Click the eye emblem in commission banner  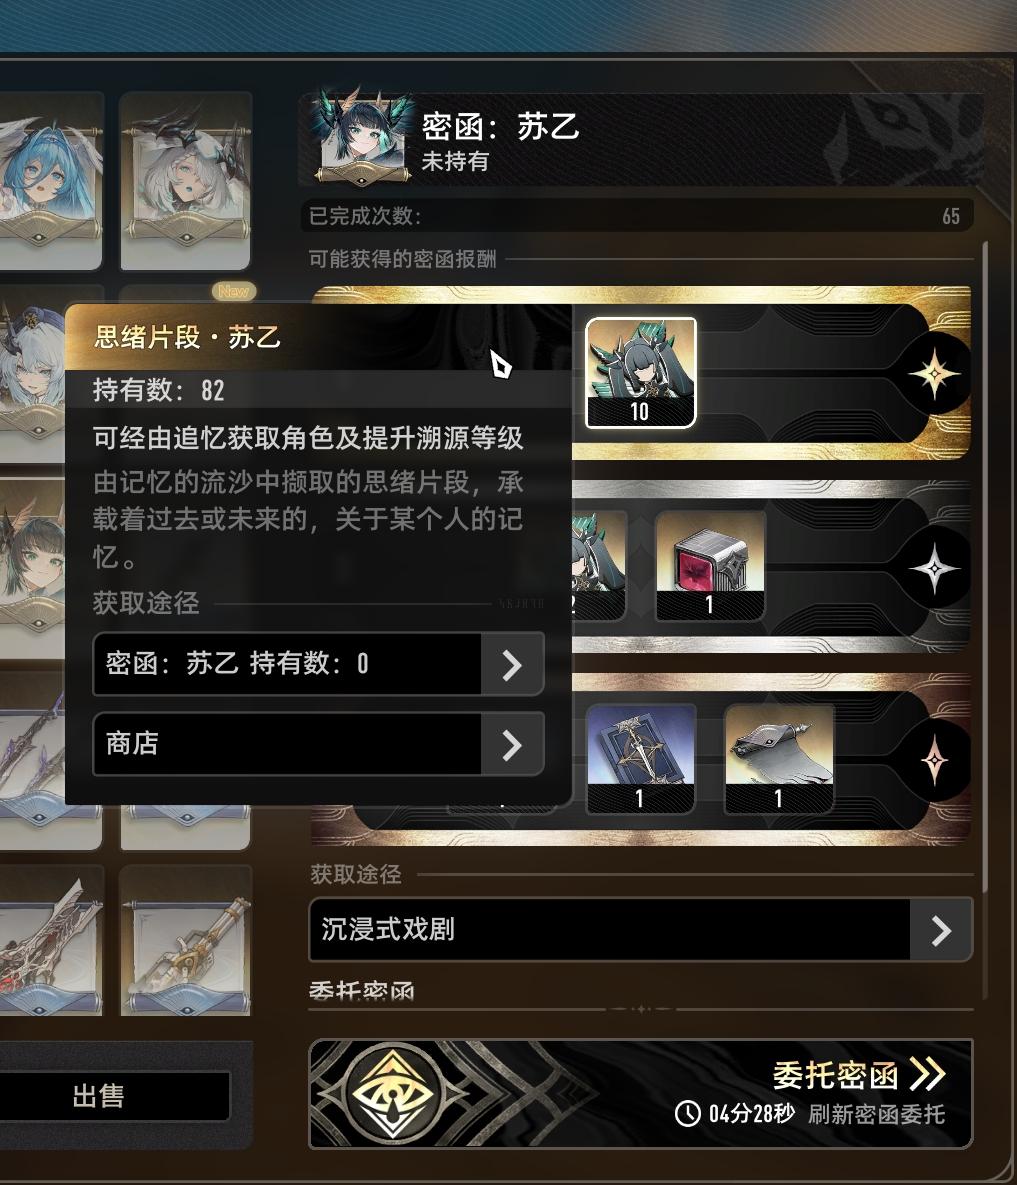tap(392, 1093)
